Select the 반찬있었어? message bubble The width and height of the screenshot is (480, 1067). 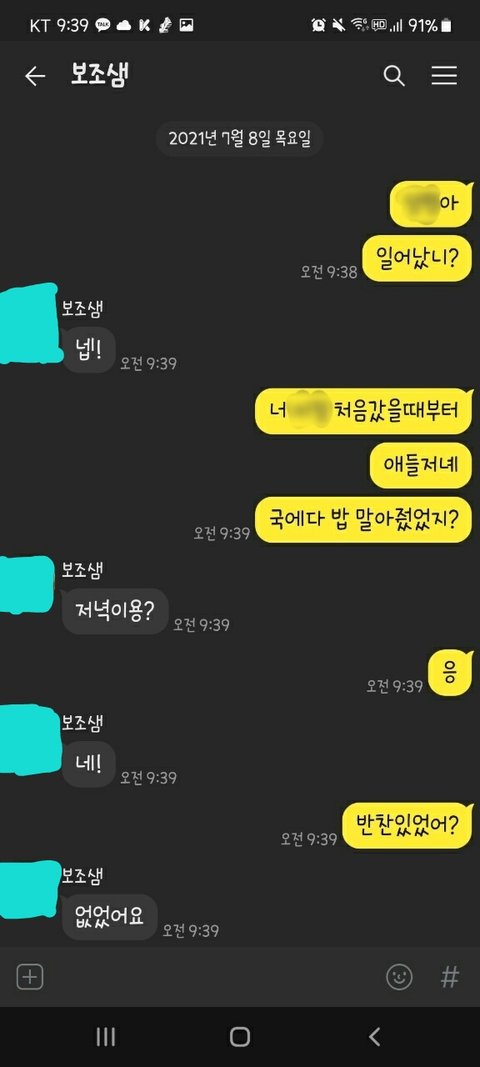pyautogui.click(x=407, y=826)
